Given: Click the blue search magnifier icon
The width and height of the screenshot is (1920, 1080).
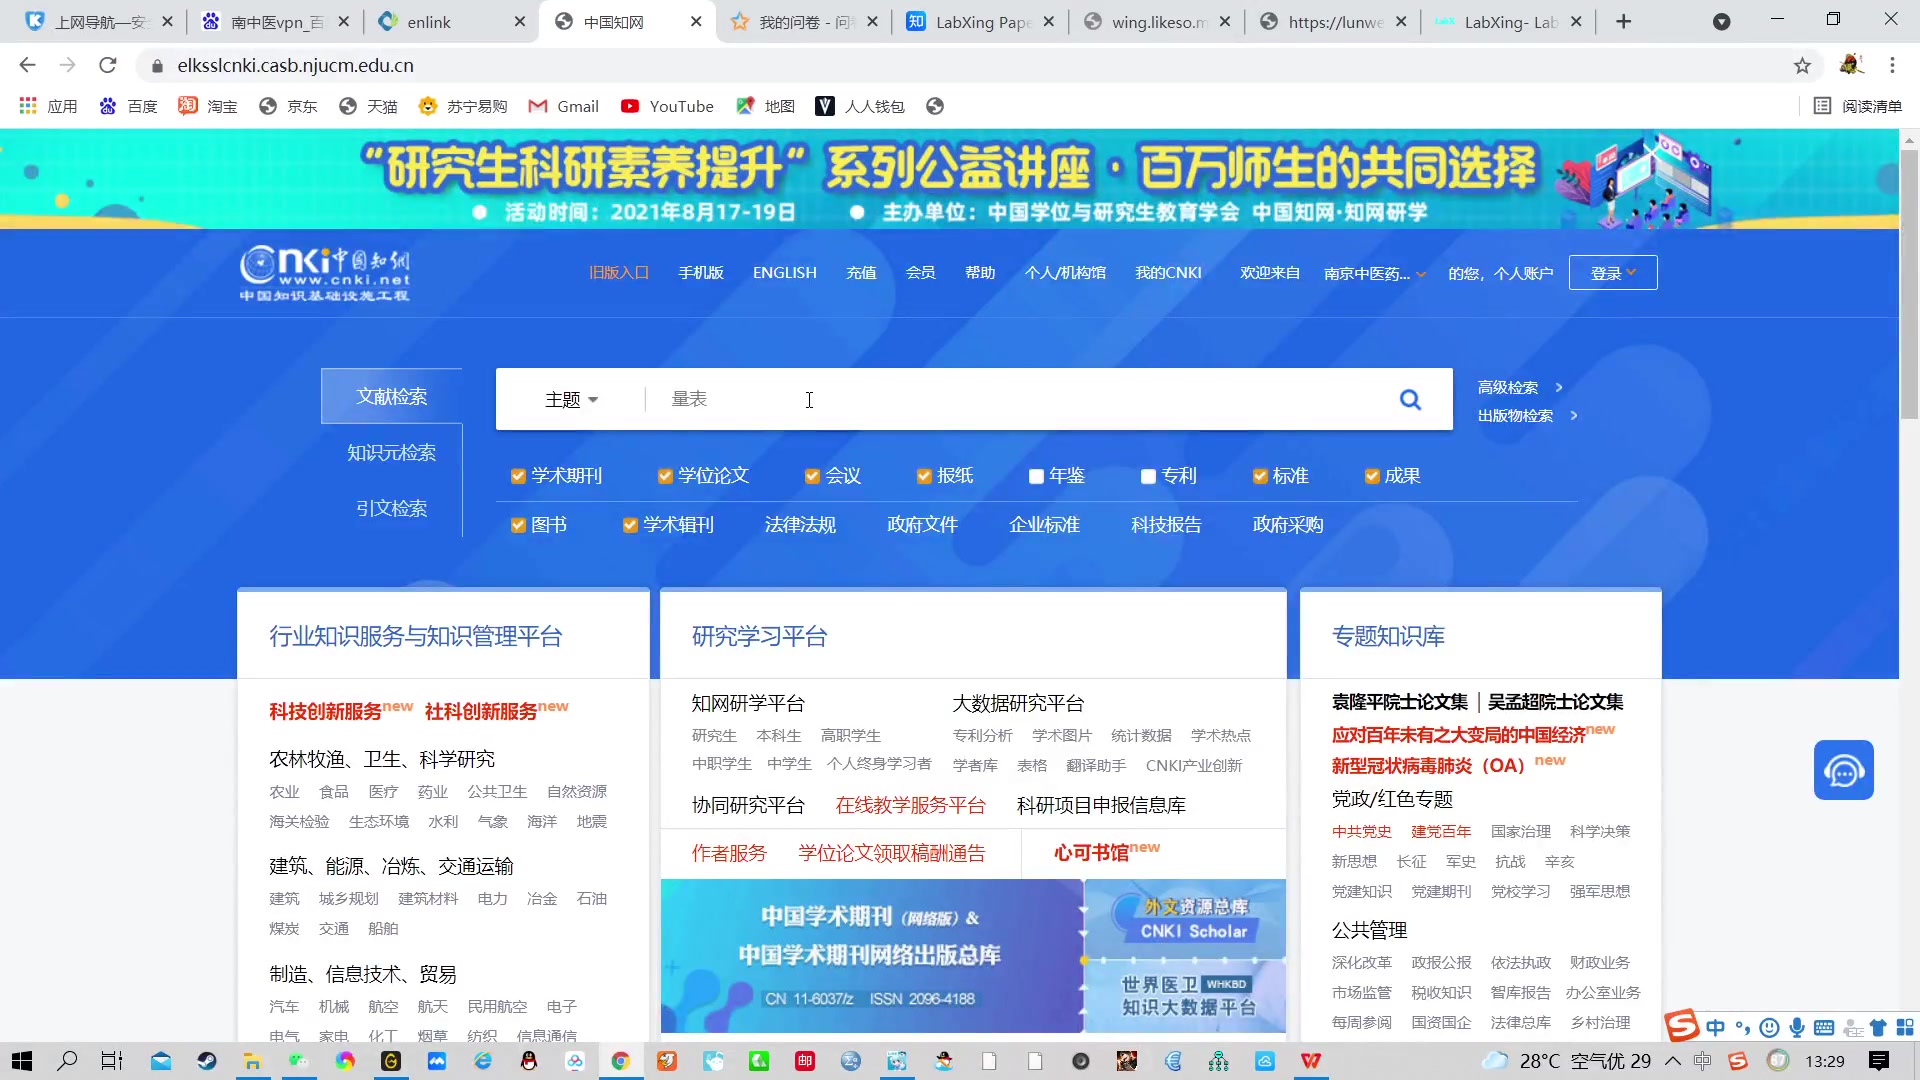Looking at the screenshot, I should coord(1410,400).
